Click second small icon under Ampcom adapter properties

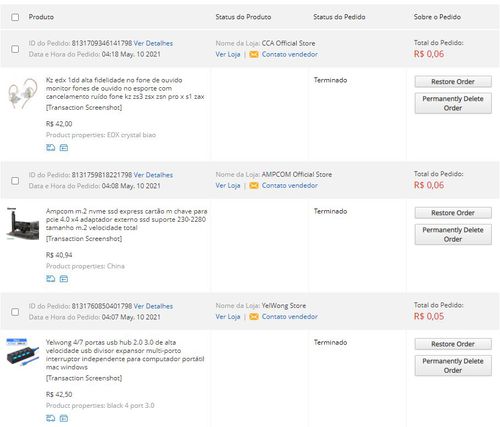click(x=64, y=279)
